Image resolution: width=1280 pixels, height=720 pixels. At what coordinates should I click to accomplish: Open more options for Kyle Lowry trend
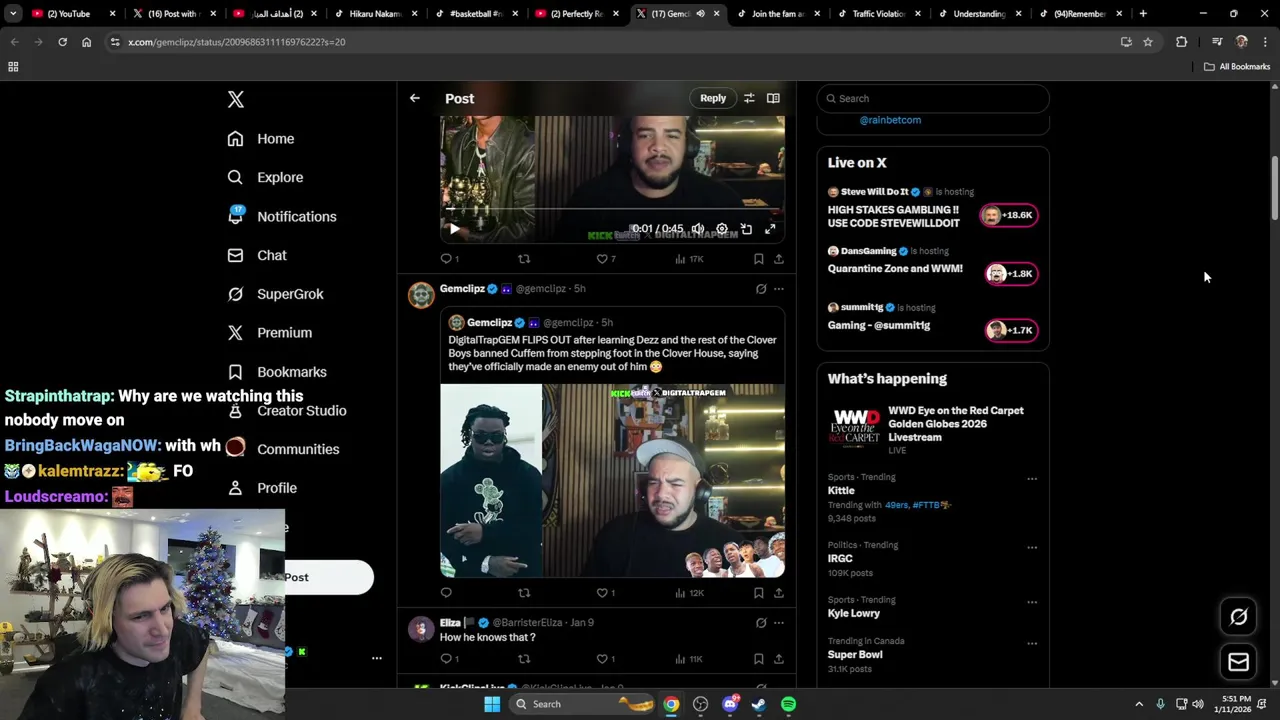[1032, 602]
